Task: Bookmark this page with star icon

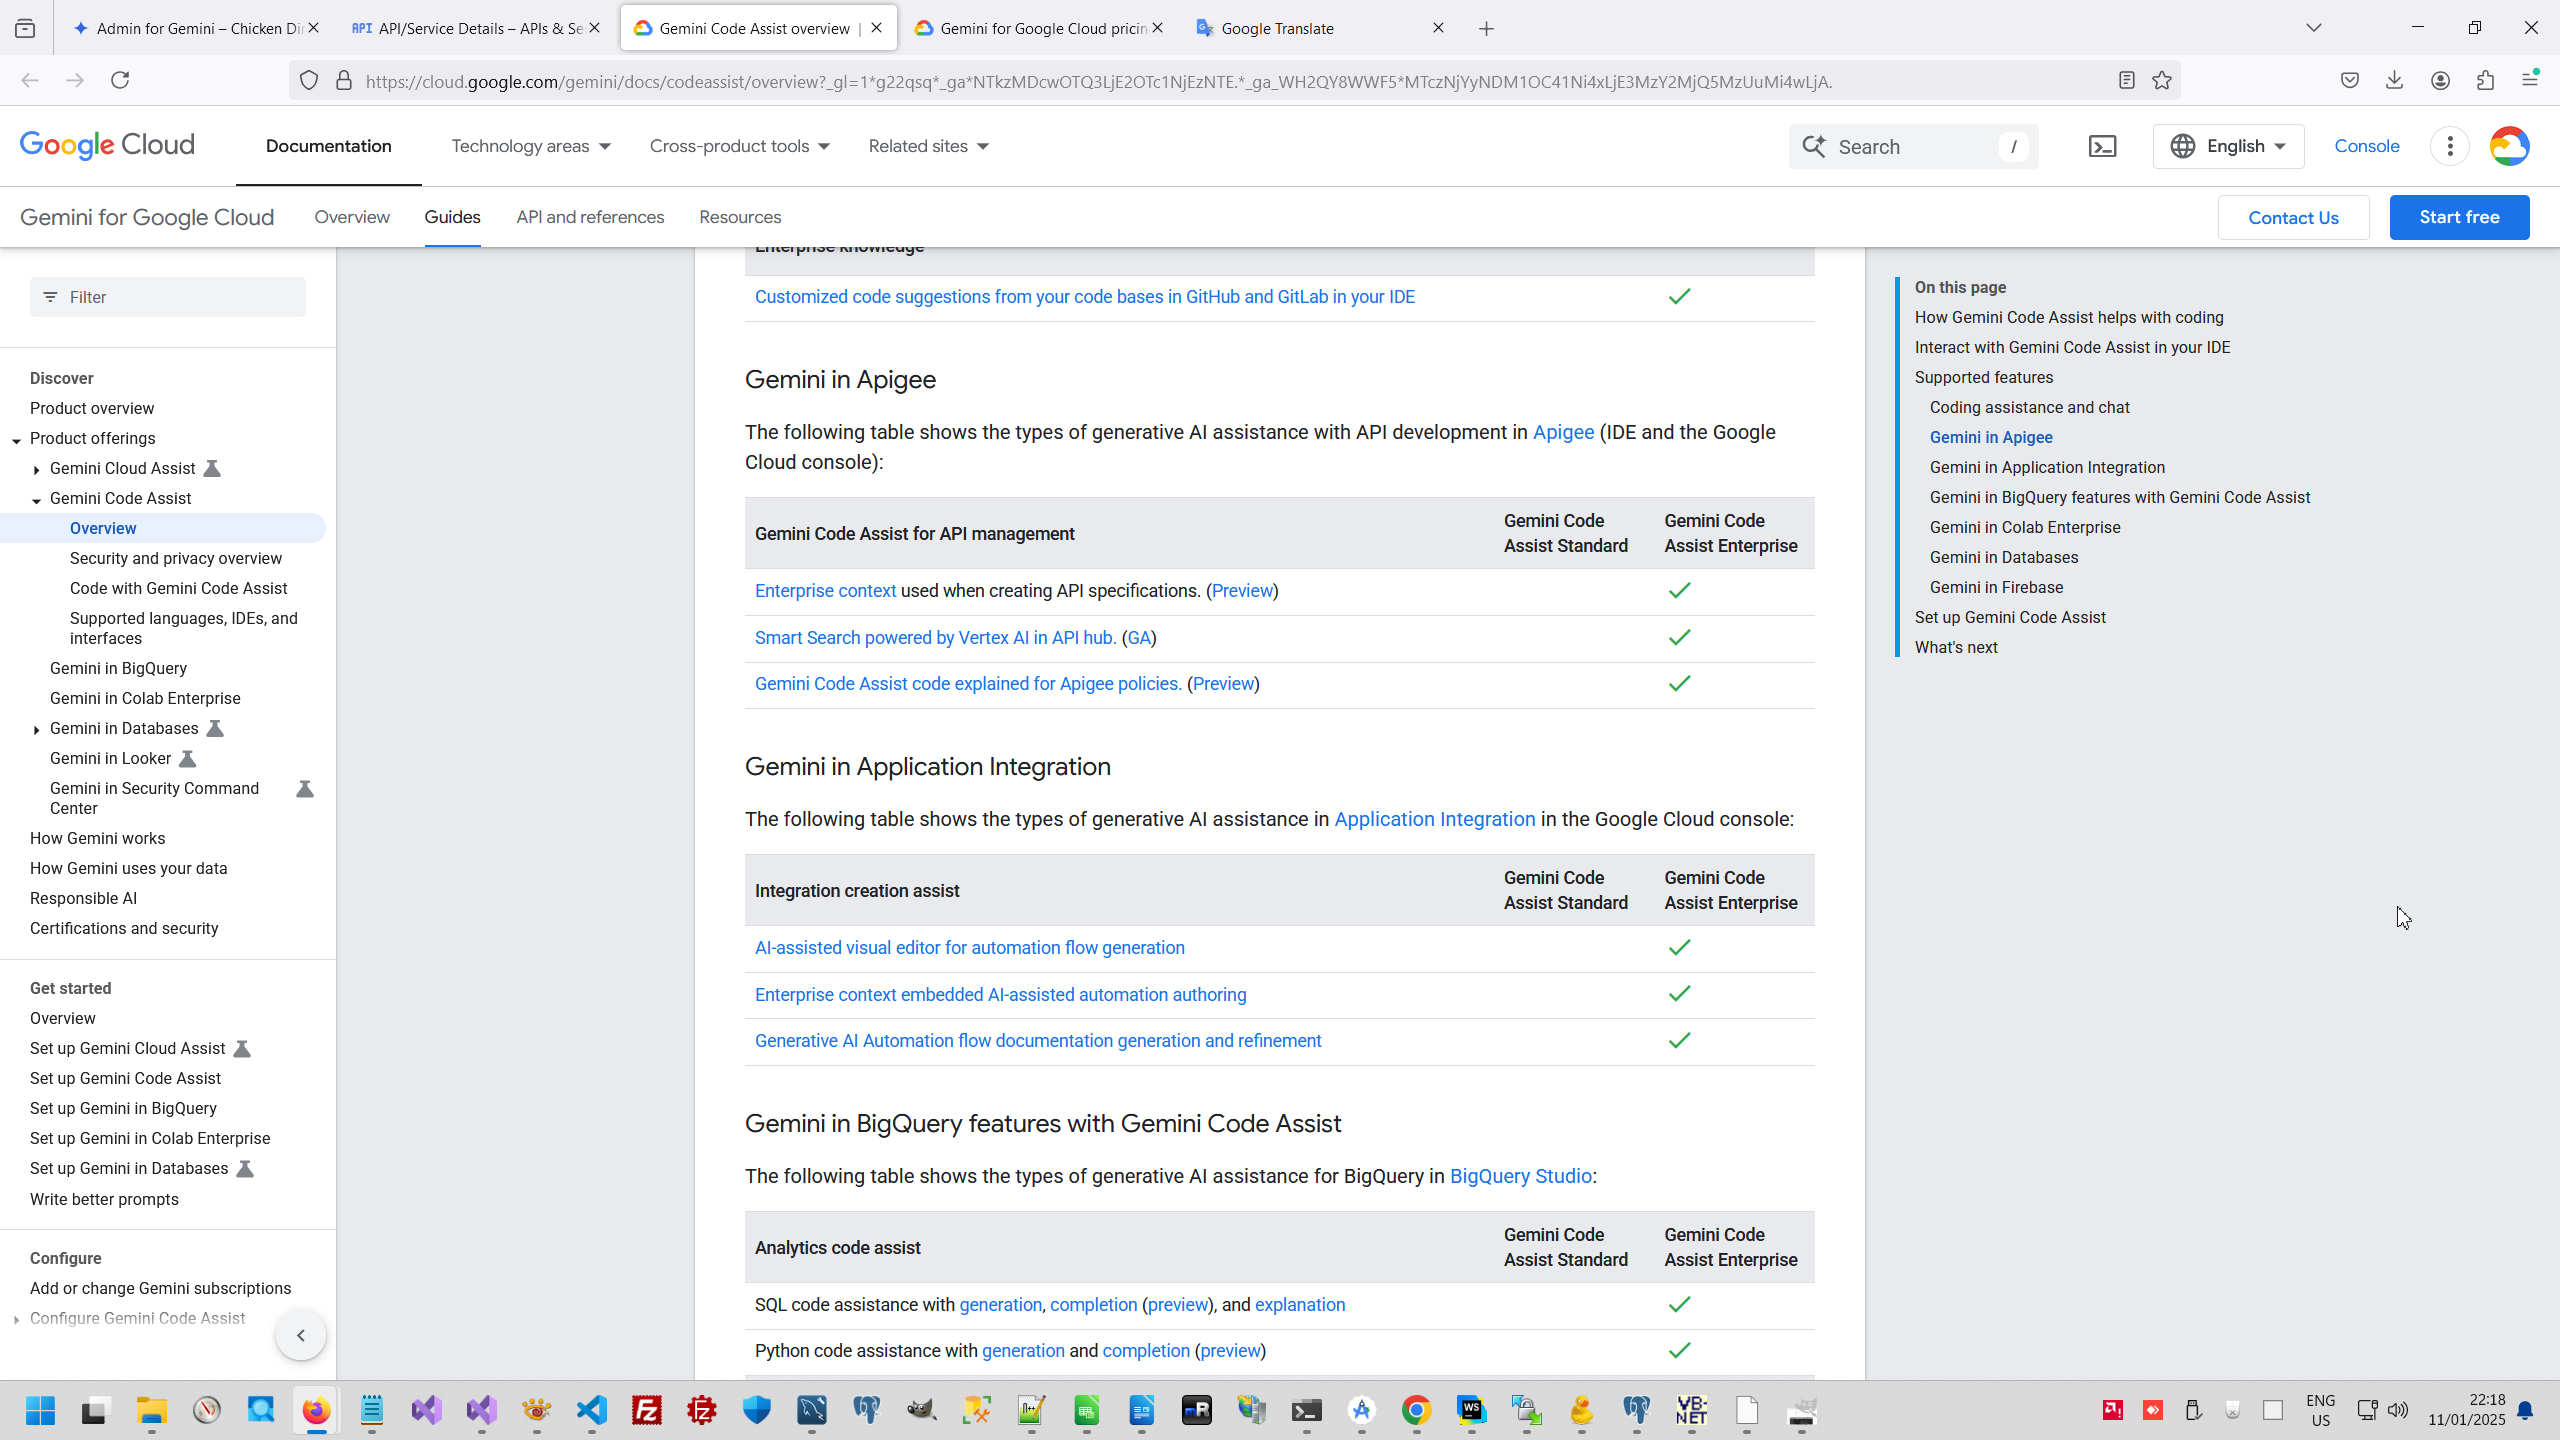Action: click(x=2162, y=81)
